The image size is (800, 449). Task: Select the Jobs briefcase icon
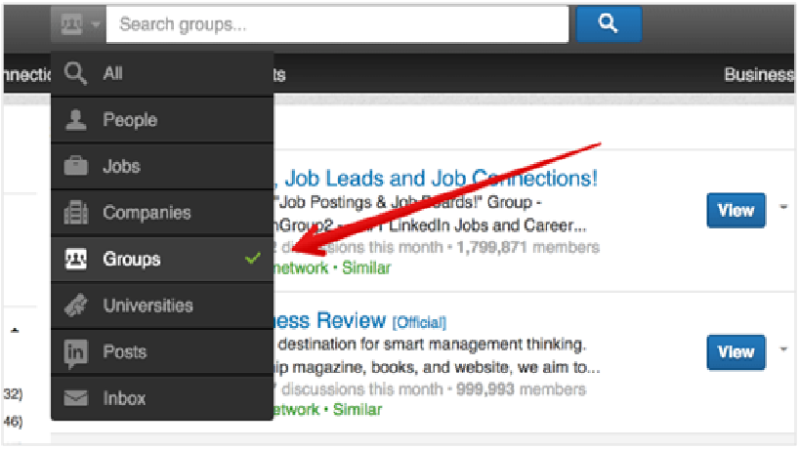76,166
